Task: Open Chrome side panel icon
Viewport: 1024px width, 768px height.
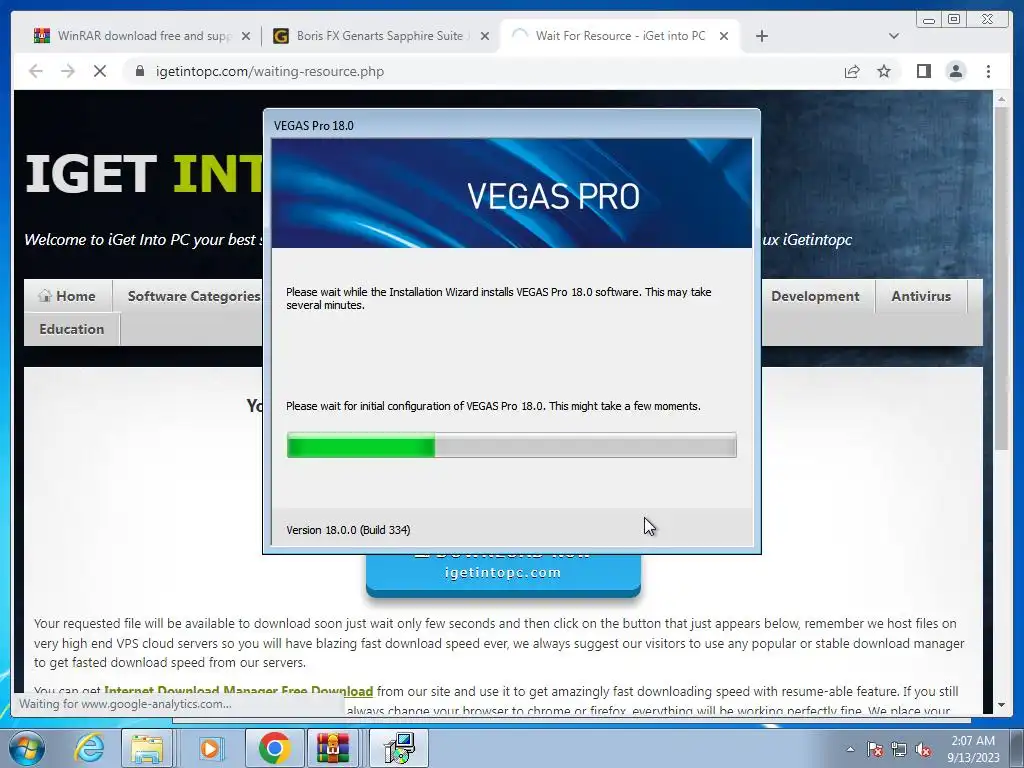Action: tap(923, 71)
